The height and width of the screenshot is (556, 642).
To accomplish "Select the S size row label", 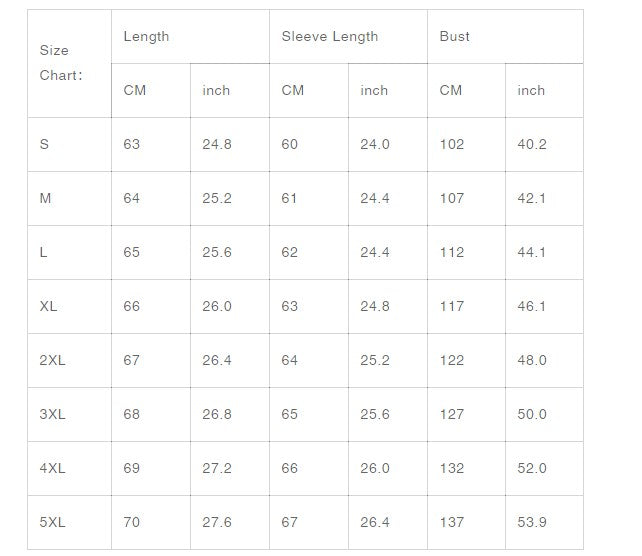I will click(44, 145).
